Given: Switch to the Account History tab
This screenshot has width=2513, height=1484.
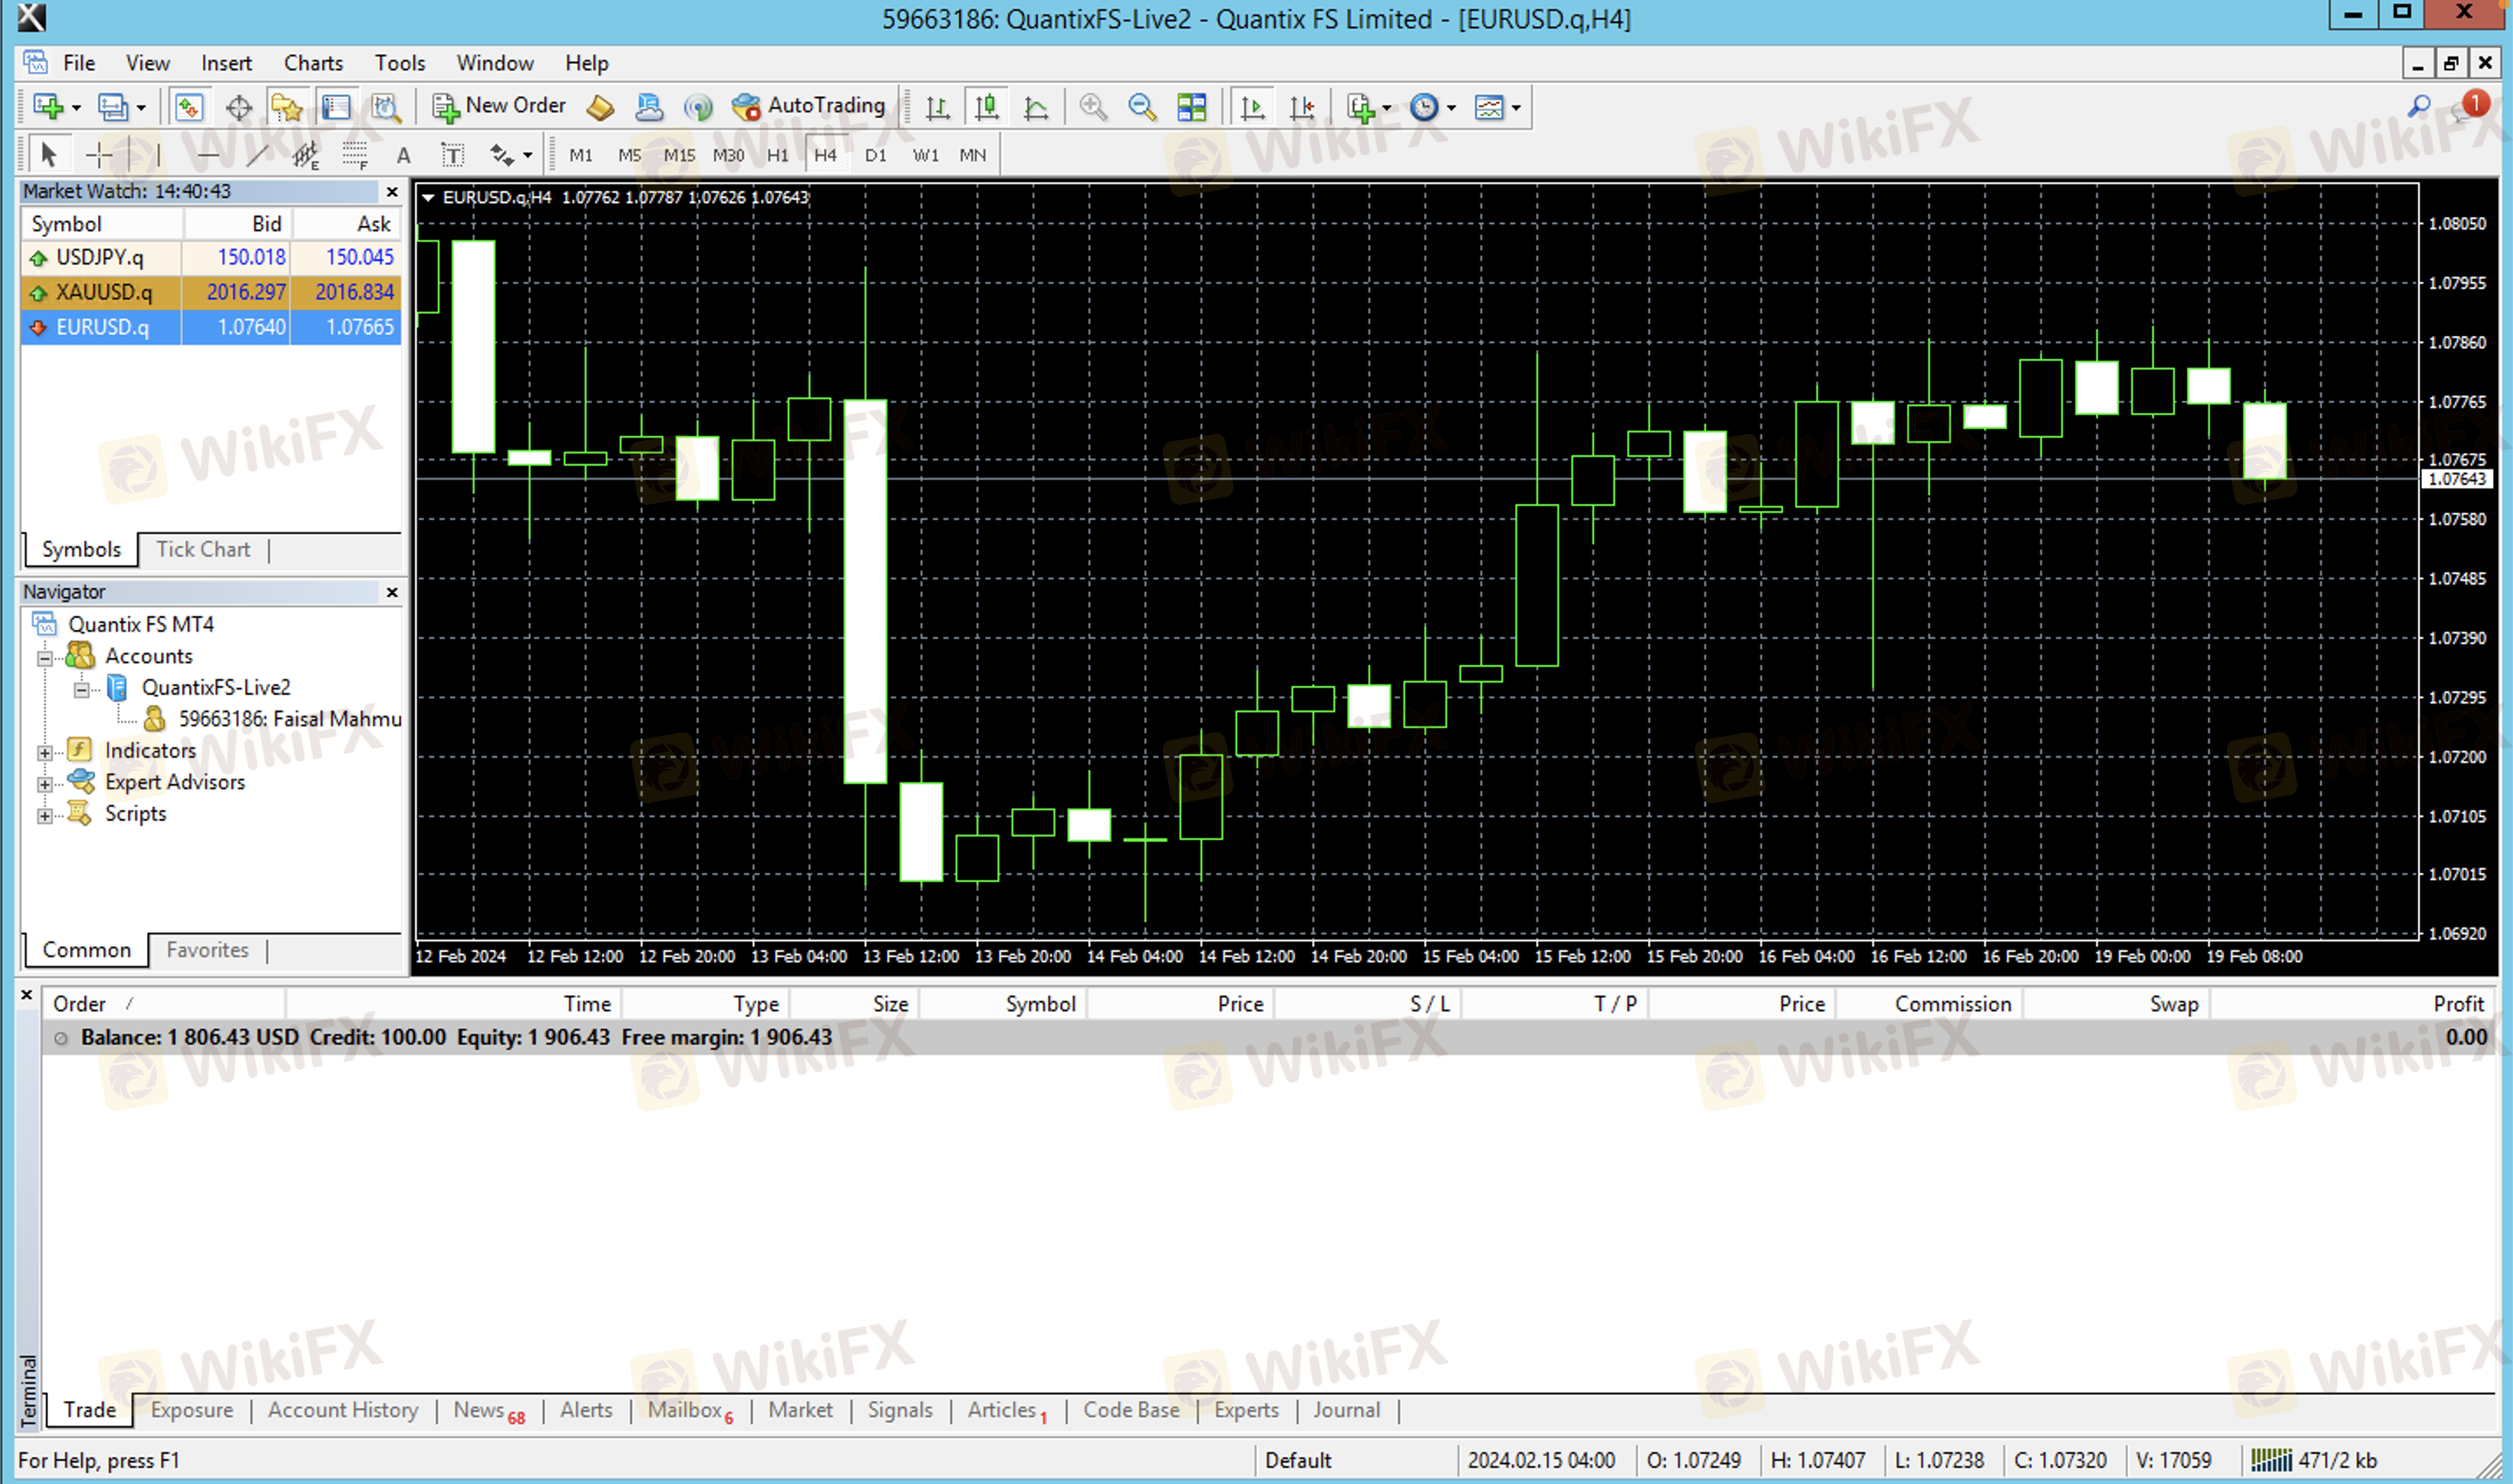Looking at the screenshot, I should tap(342, 1409).
